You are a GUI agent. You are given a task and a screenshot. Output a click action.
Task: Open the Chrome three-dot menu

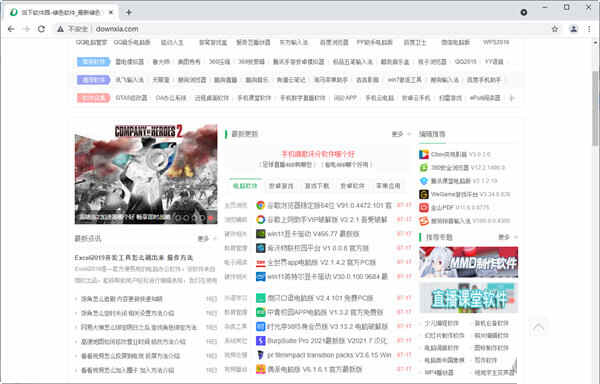pyautogui.click(x=589, y=29)
